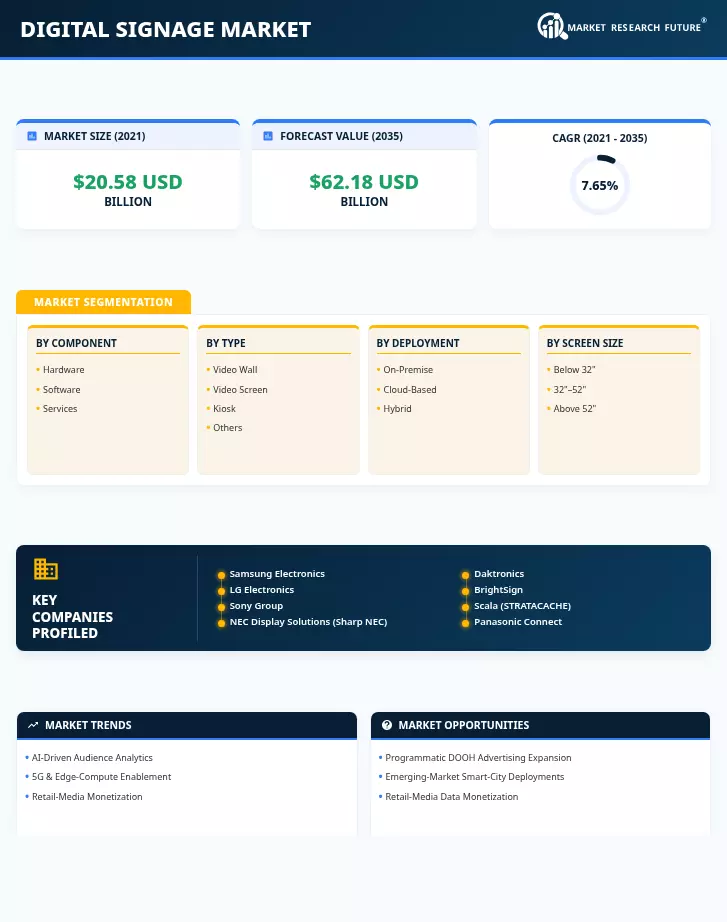Select Above 52" screen size item

[575, 409]
